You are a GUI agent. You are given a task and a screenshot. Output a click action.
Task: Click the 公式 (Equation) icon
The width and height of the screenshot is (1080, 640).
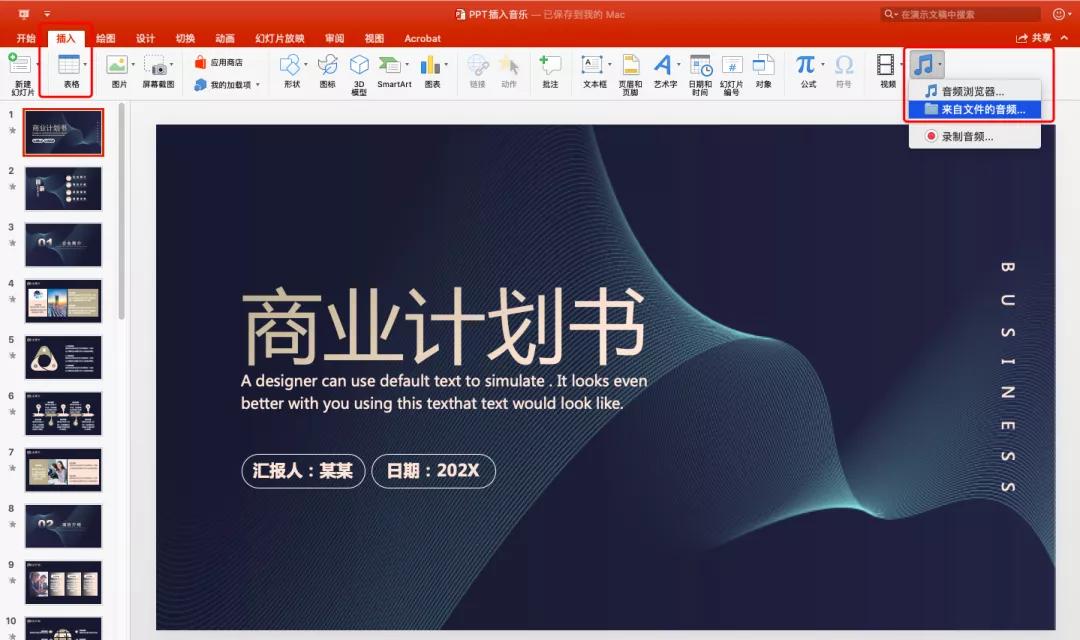807,66
